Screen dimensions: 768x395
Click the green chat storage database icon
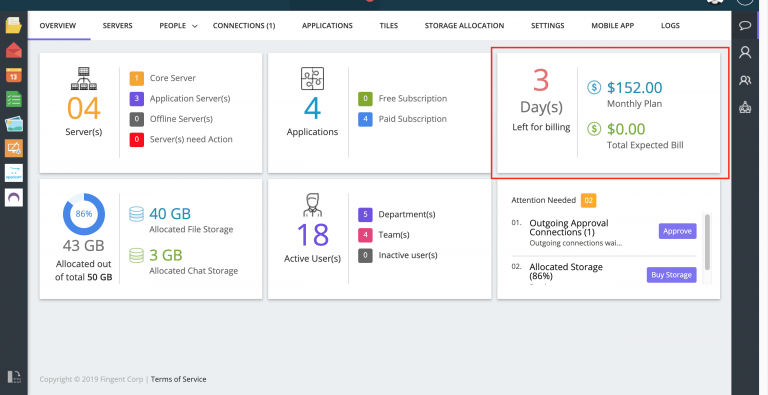click(x=136, y=255)
